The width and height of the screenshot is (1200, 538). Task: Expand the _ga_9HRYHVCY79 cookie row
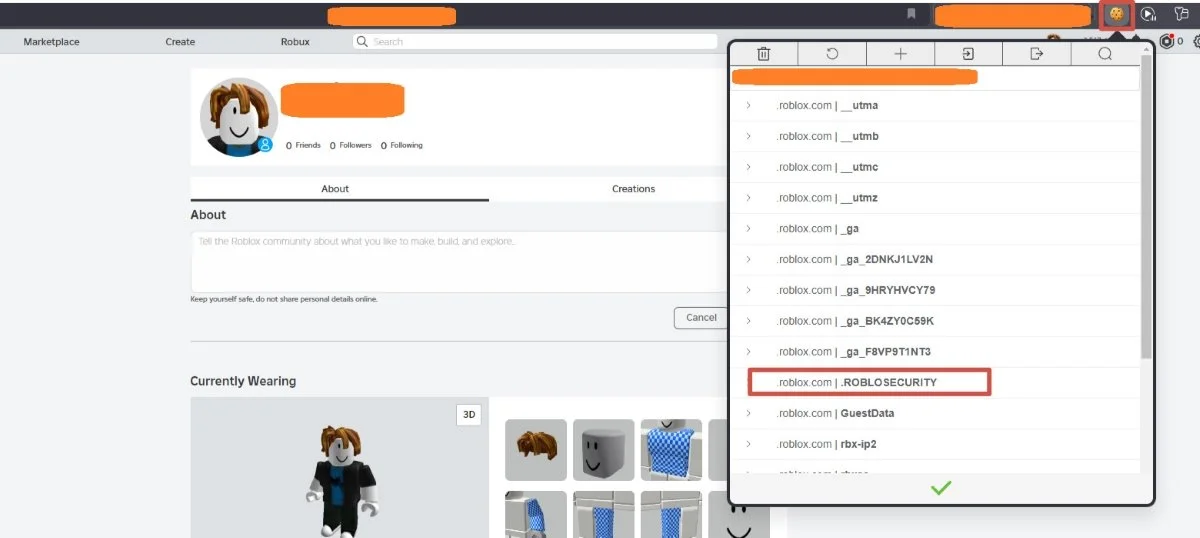(x=748, y=290)
